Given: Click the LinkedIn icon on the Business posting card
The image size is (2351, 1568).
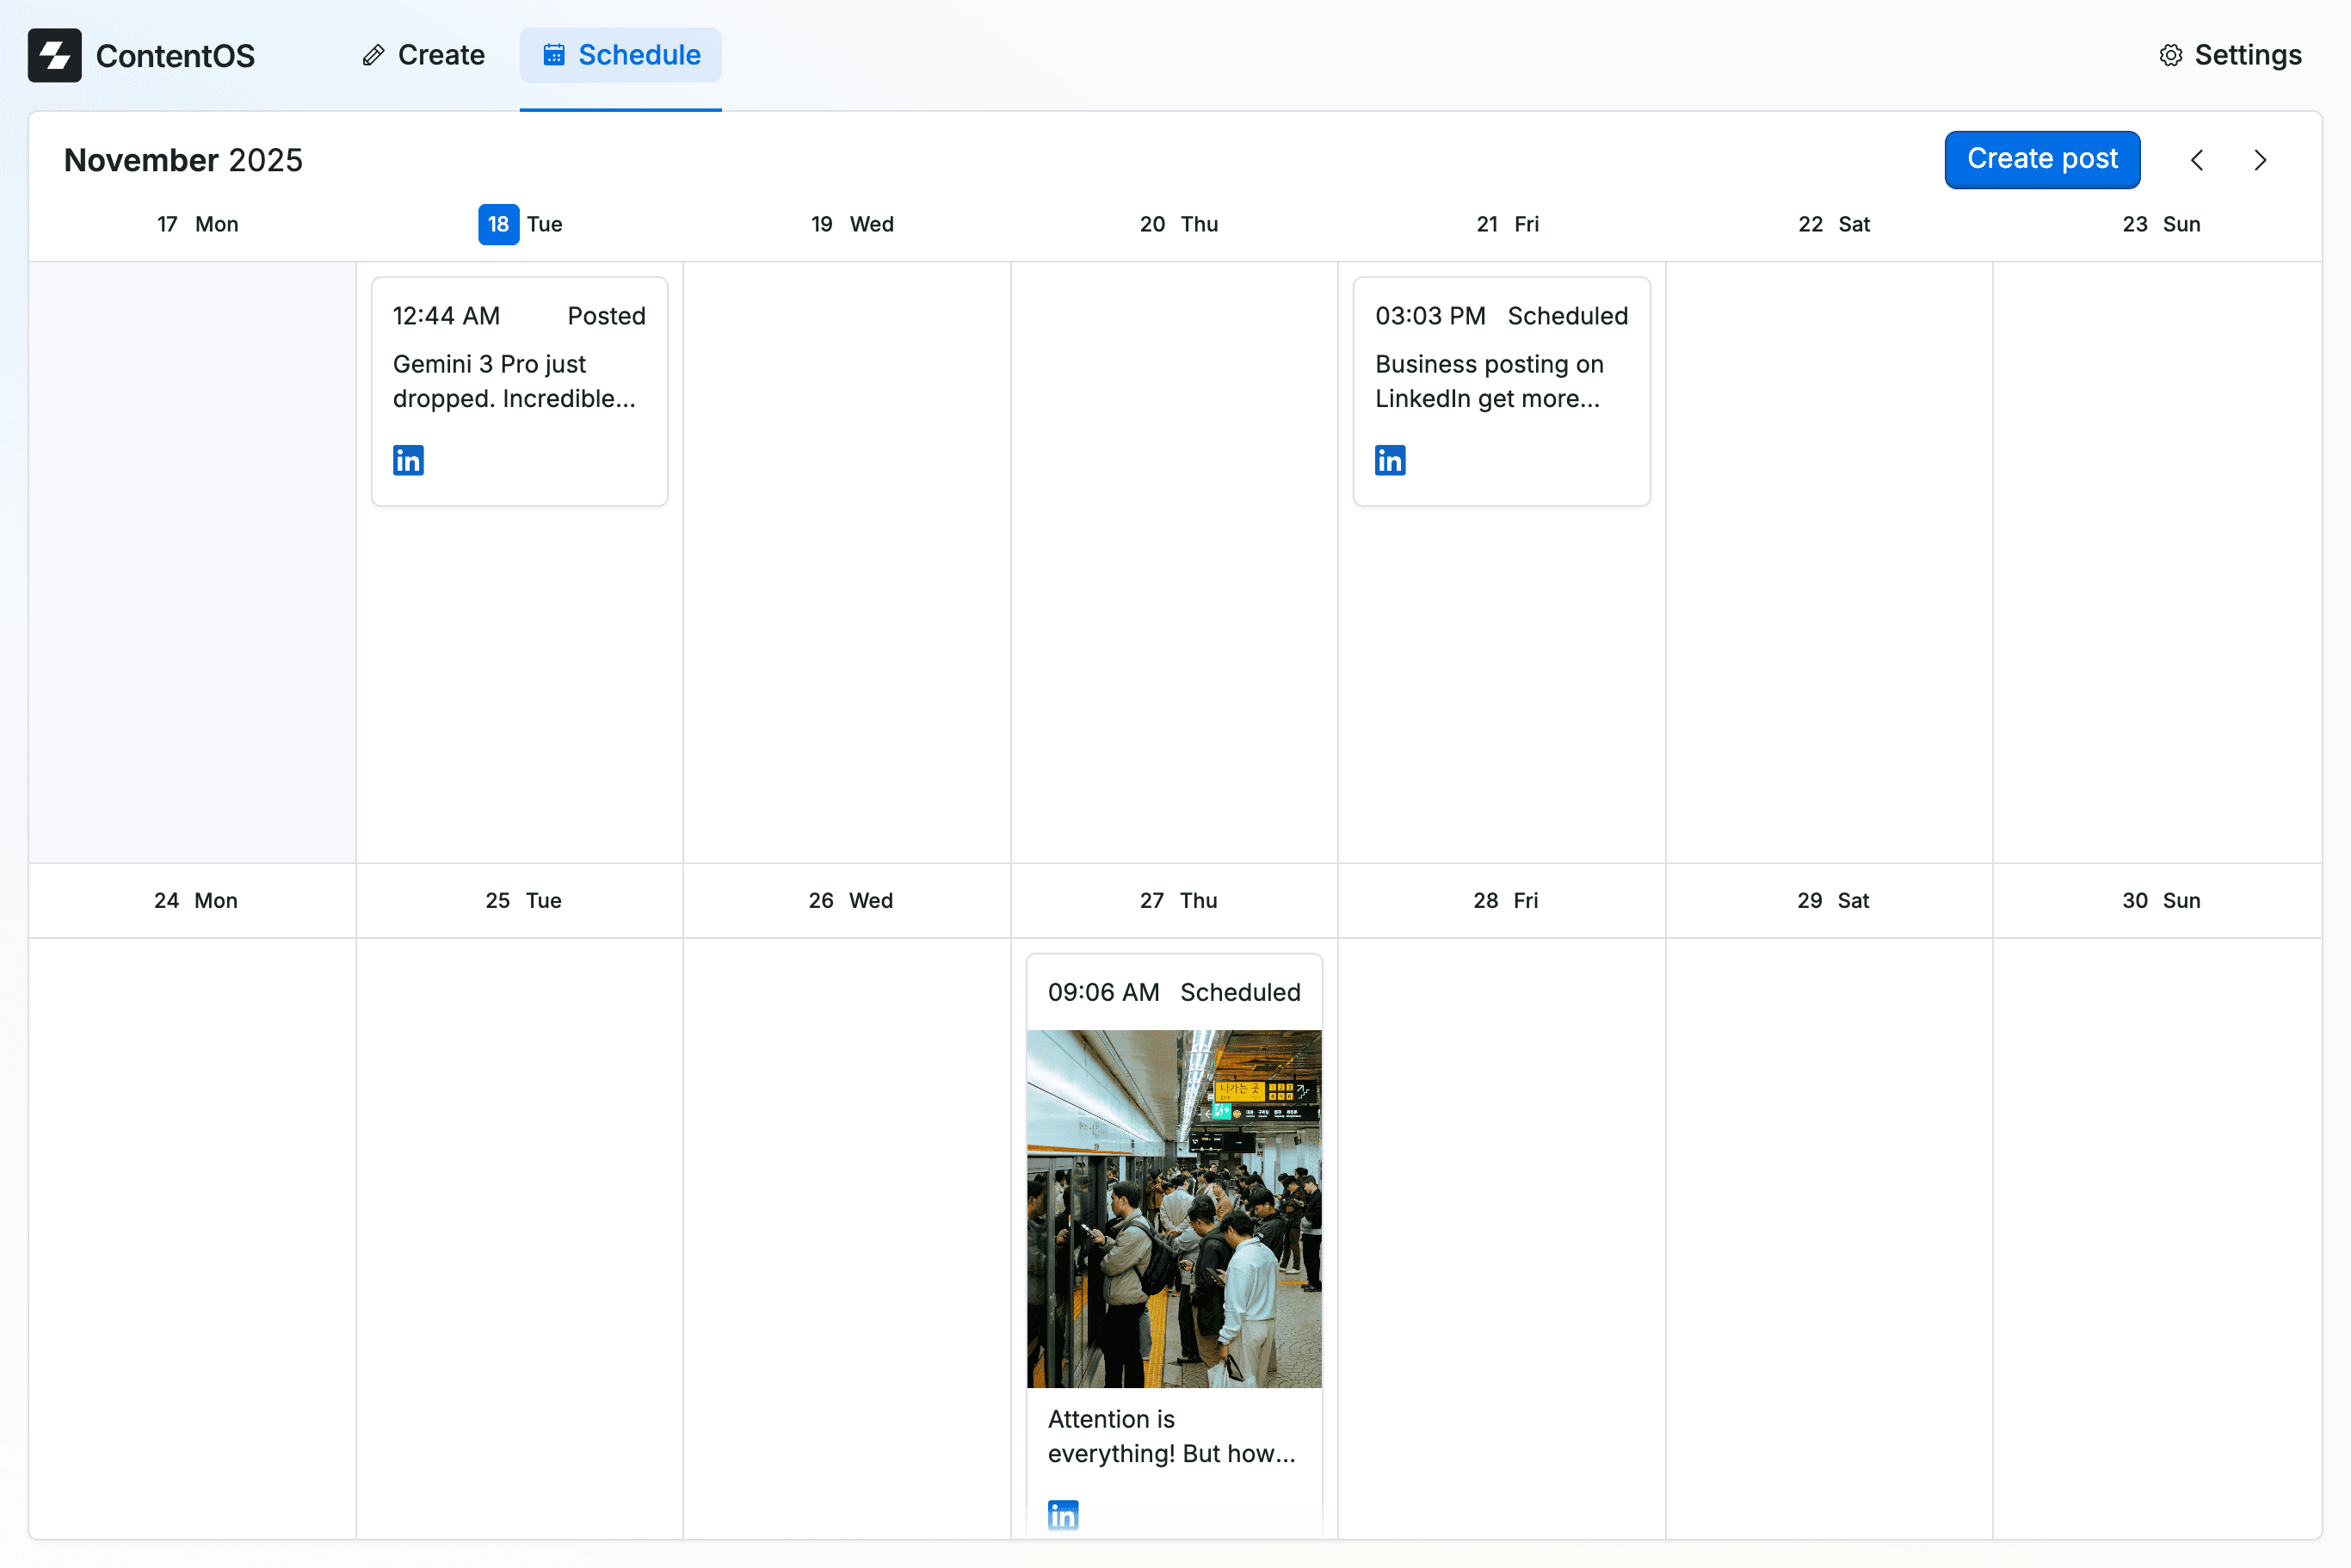Looking at the screenshot, I should click(x=1390, y=460).
